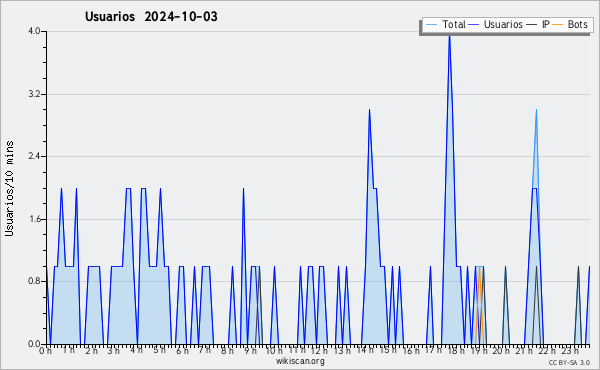The image size is (600, 370).
Task: Click the '11 h' x-axis label
Action: click(297, 350)
